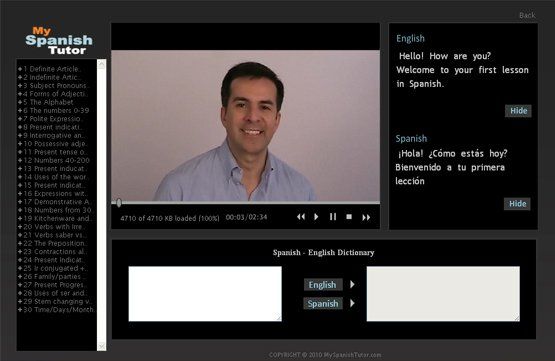Click the rewind playback icon
The image size is (555, 361).
tap(301, 217)
